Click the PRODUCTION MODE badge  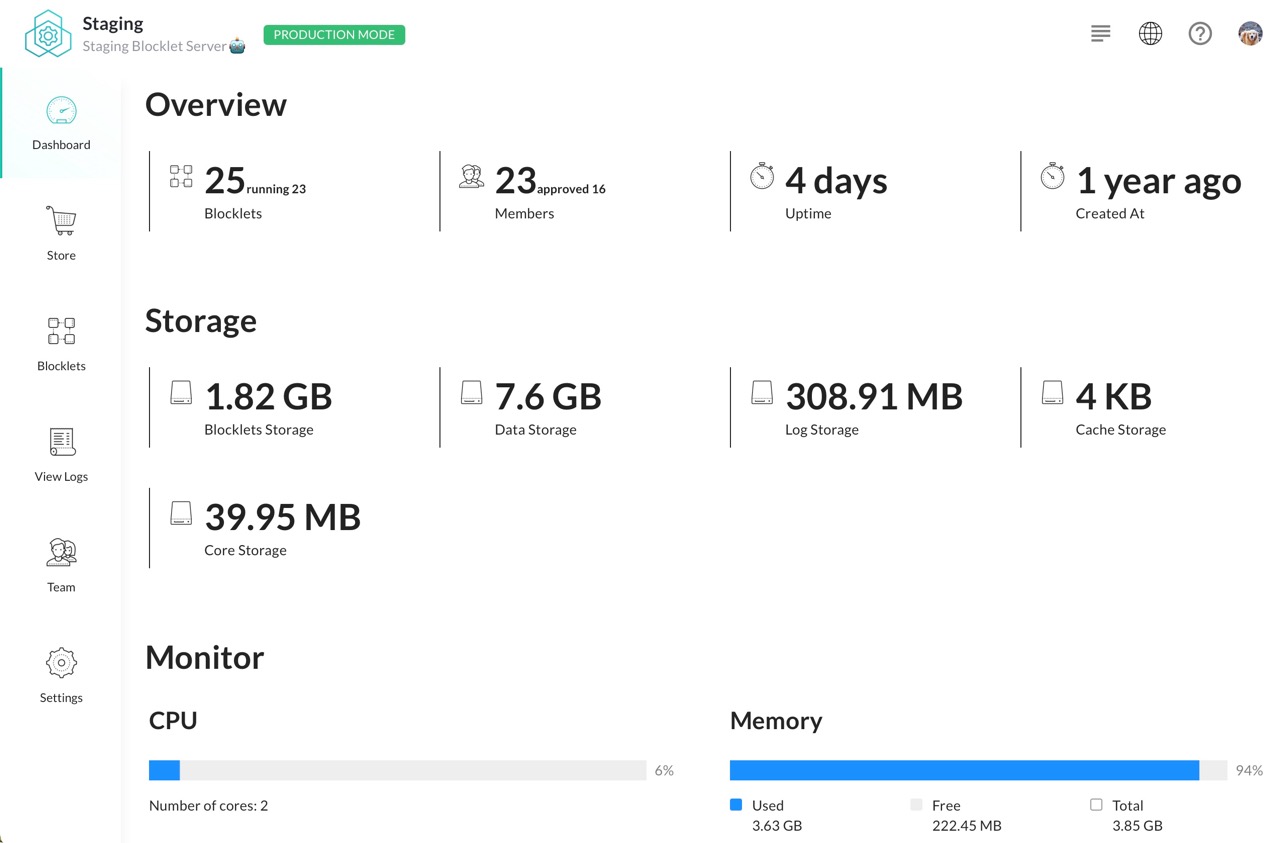click(334, 35)
